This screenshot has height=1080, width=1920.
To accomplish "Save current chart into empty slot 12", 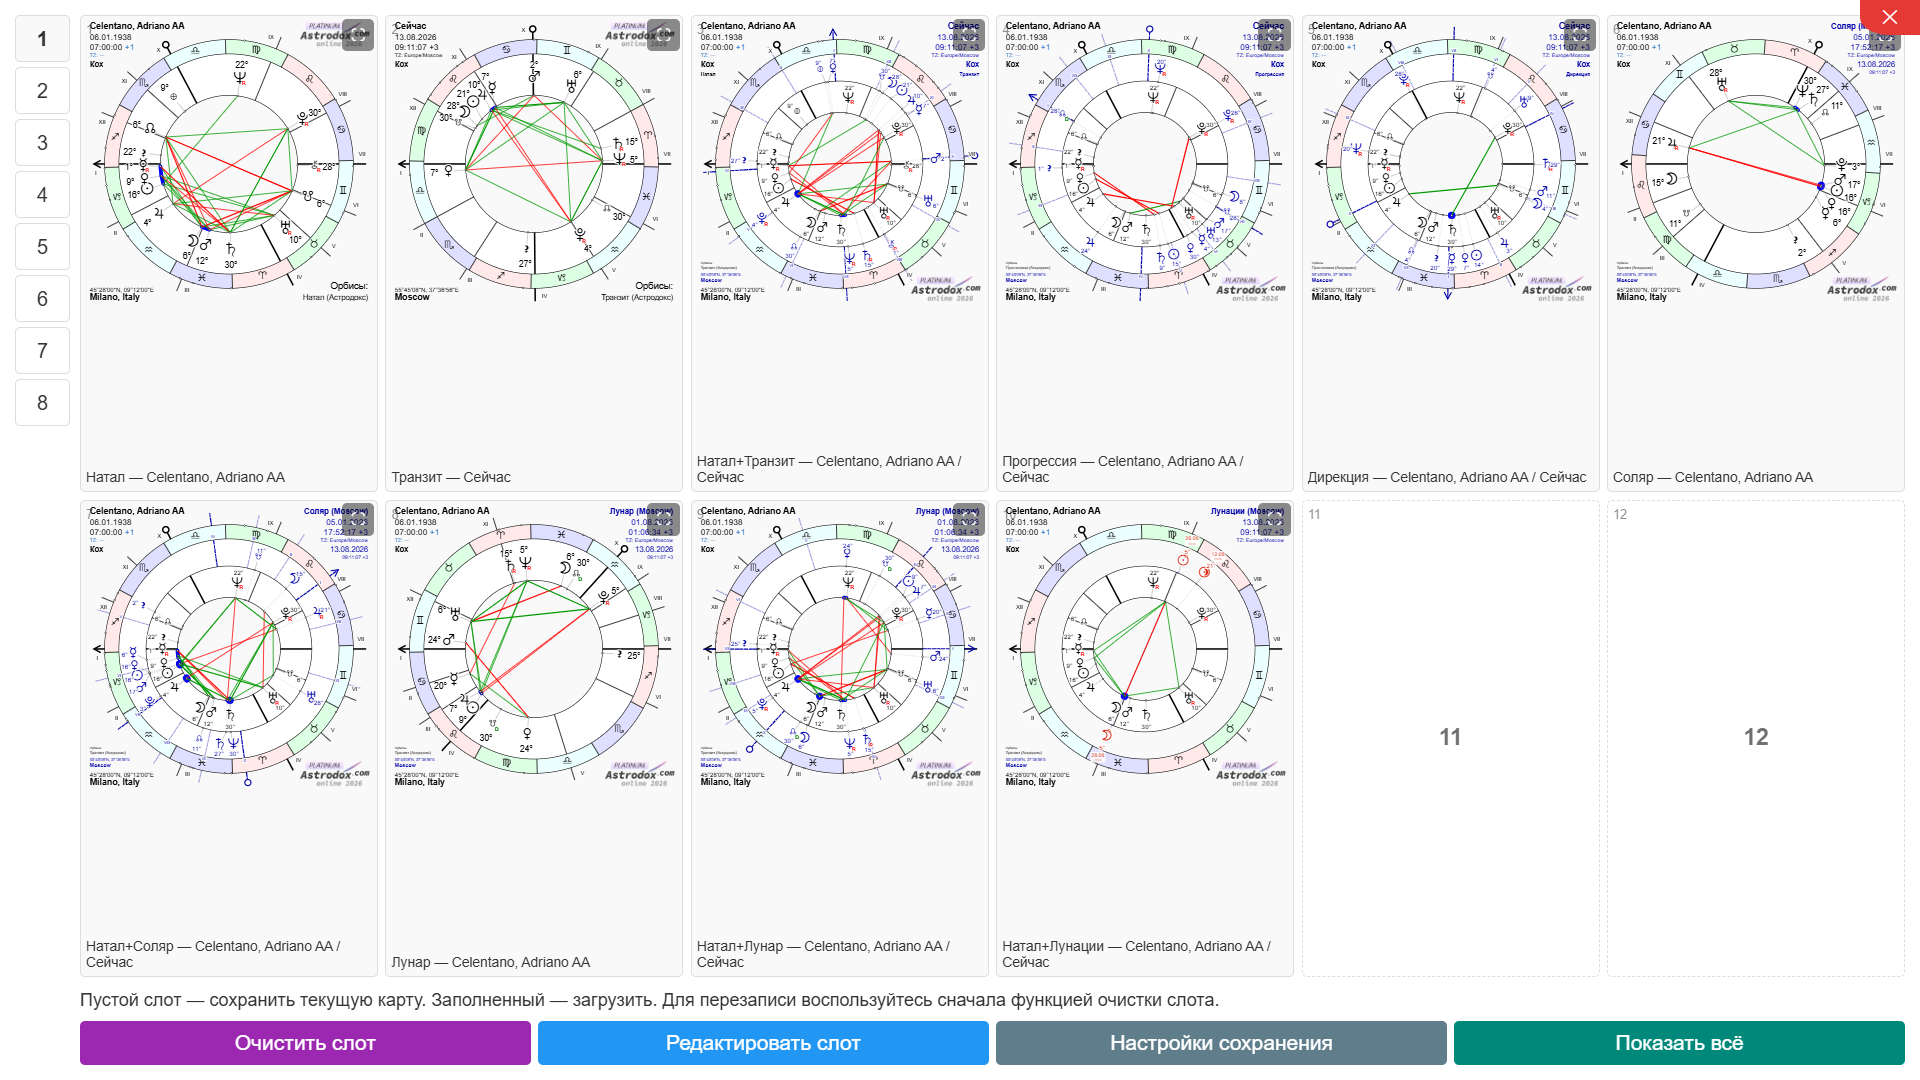I will 1756,738.
